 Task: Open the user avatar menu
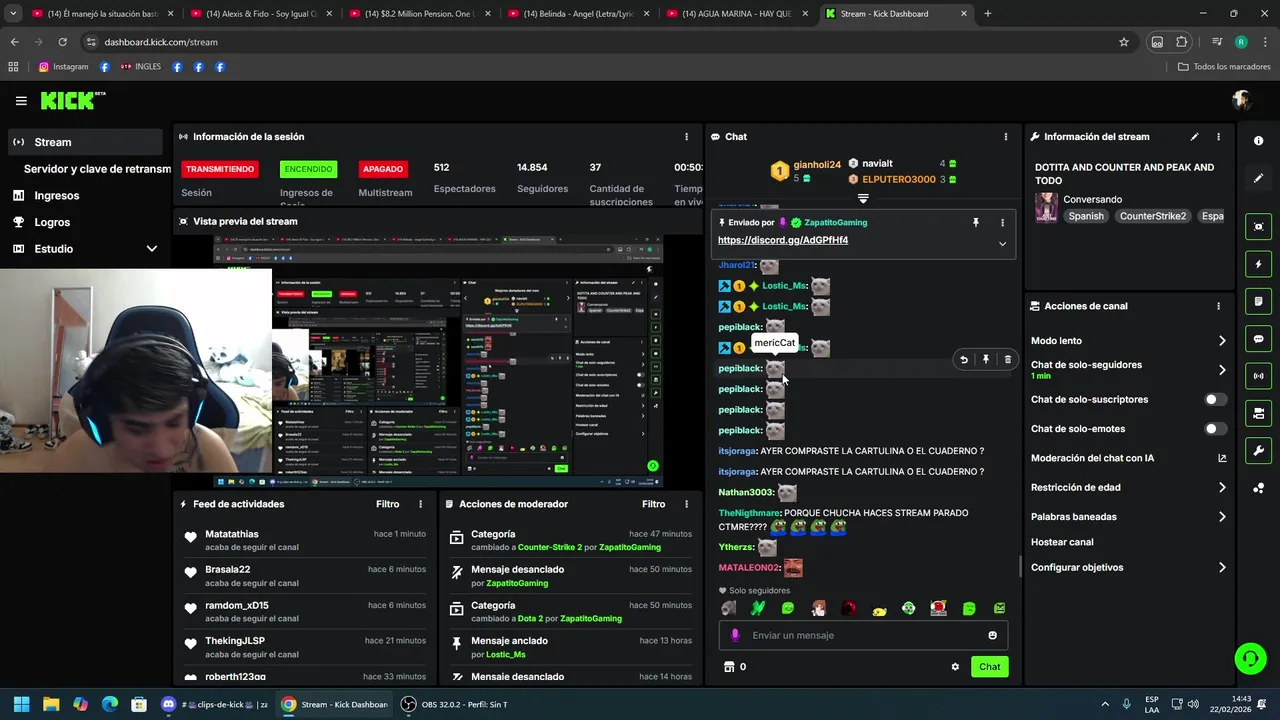coord(1242,100)
